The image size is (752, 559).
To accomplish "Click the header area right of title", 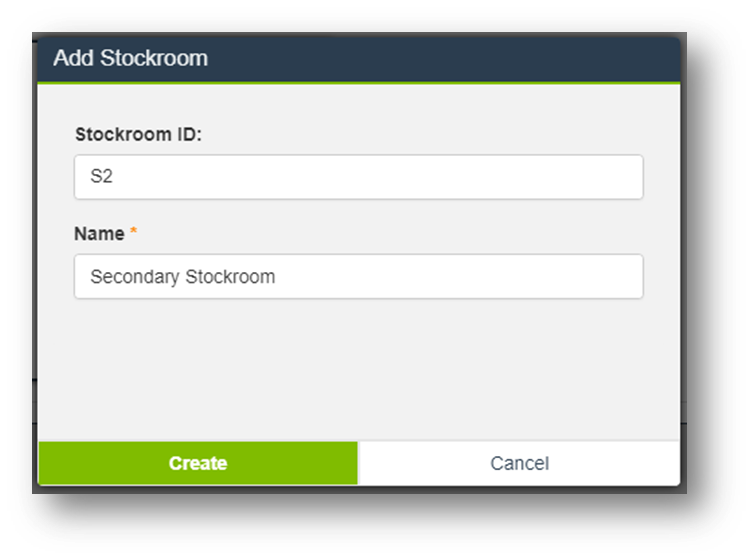I will (x=500, y=58).
